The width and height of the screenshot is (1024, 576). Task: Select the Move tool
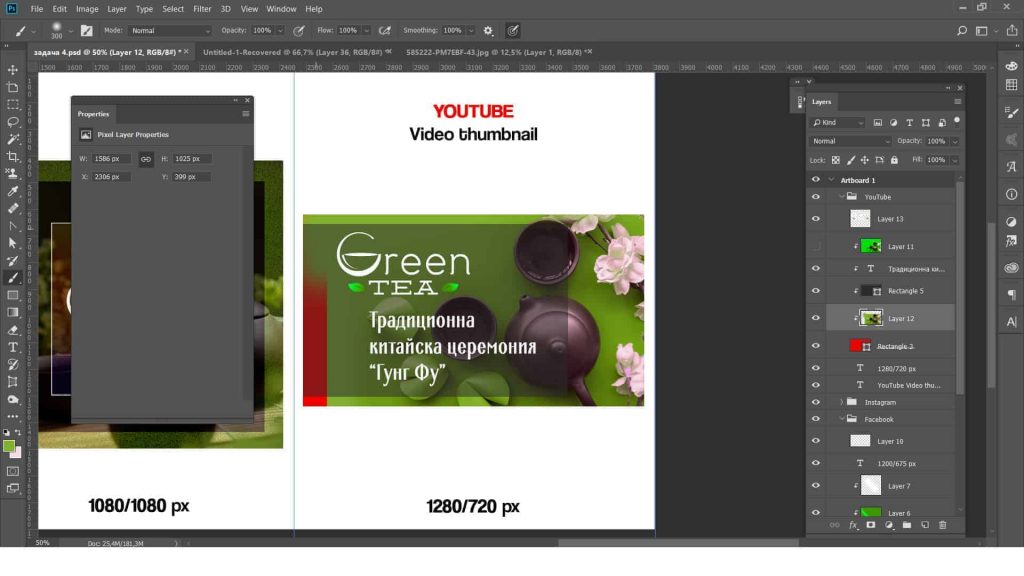coord(12,69)
